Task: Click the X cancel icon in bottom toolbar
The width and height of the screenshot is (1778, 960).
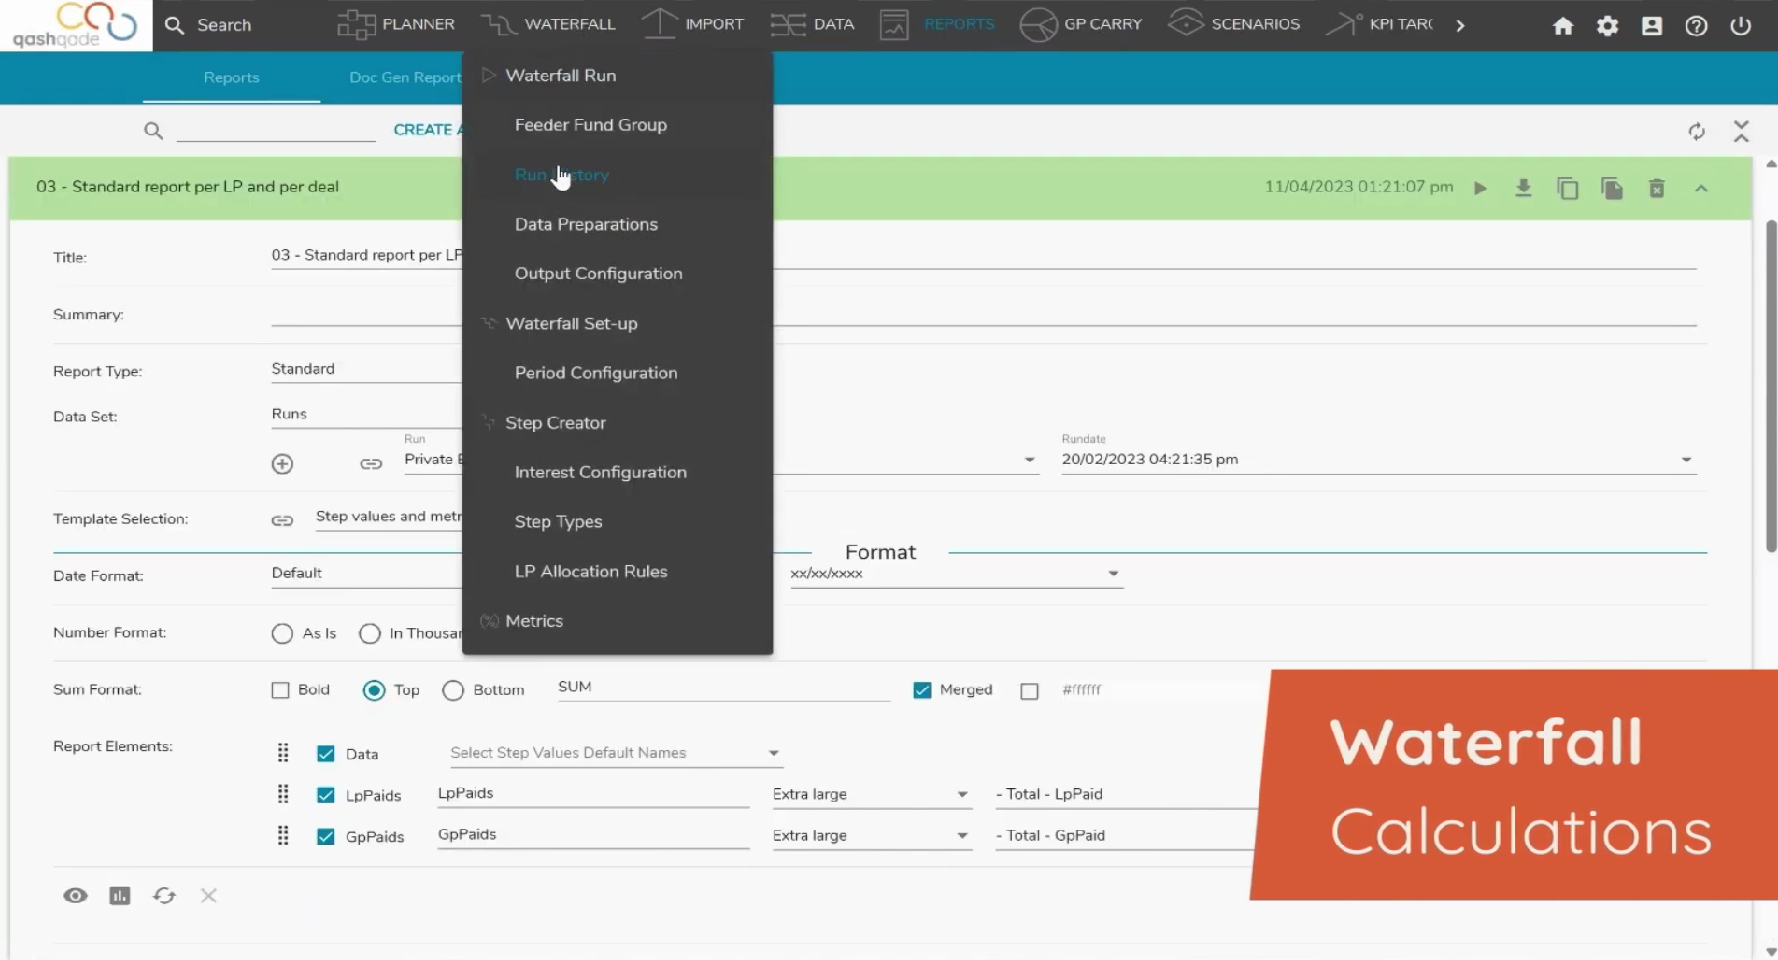Action: click(208, 895)
